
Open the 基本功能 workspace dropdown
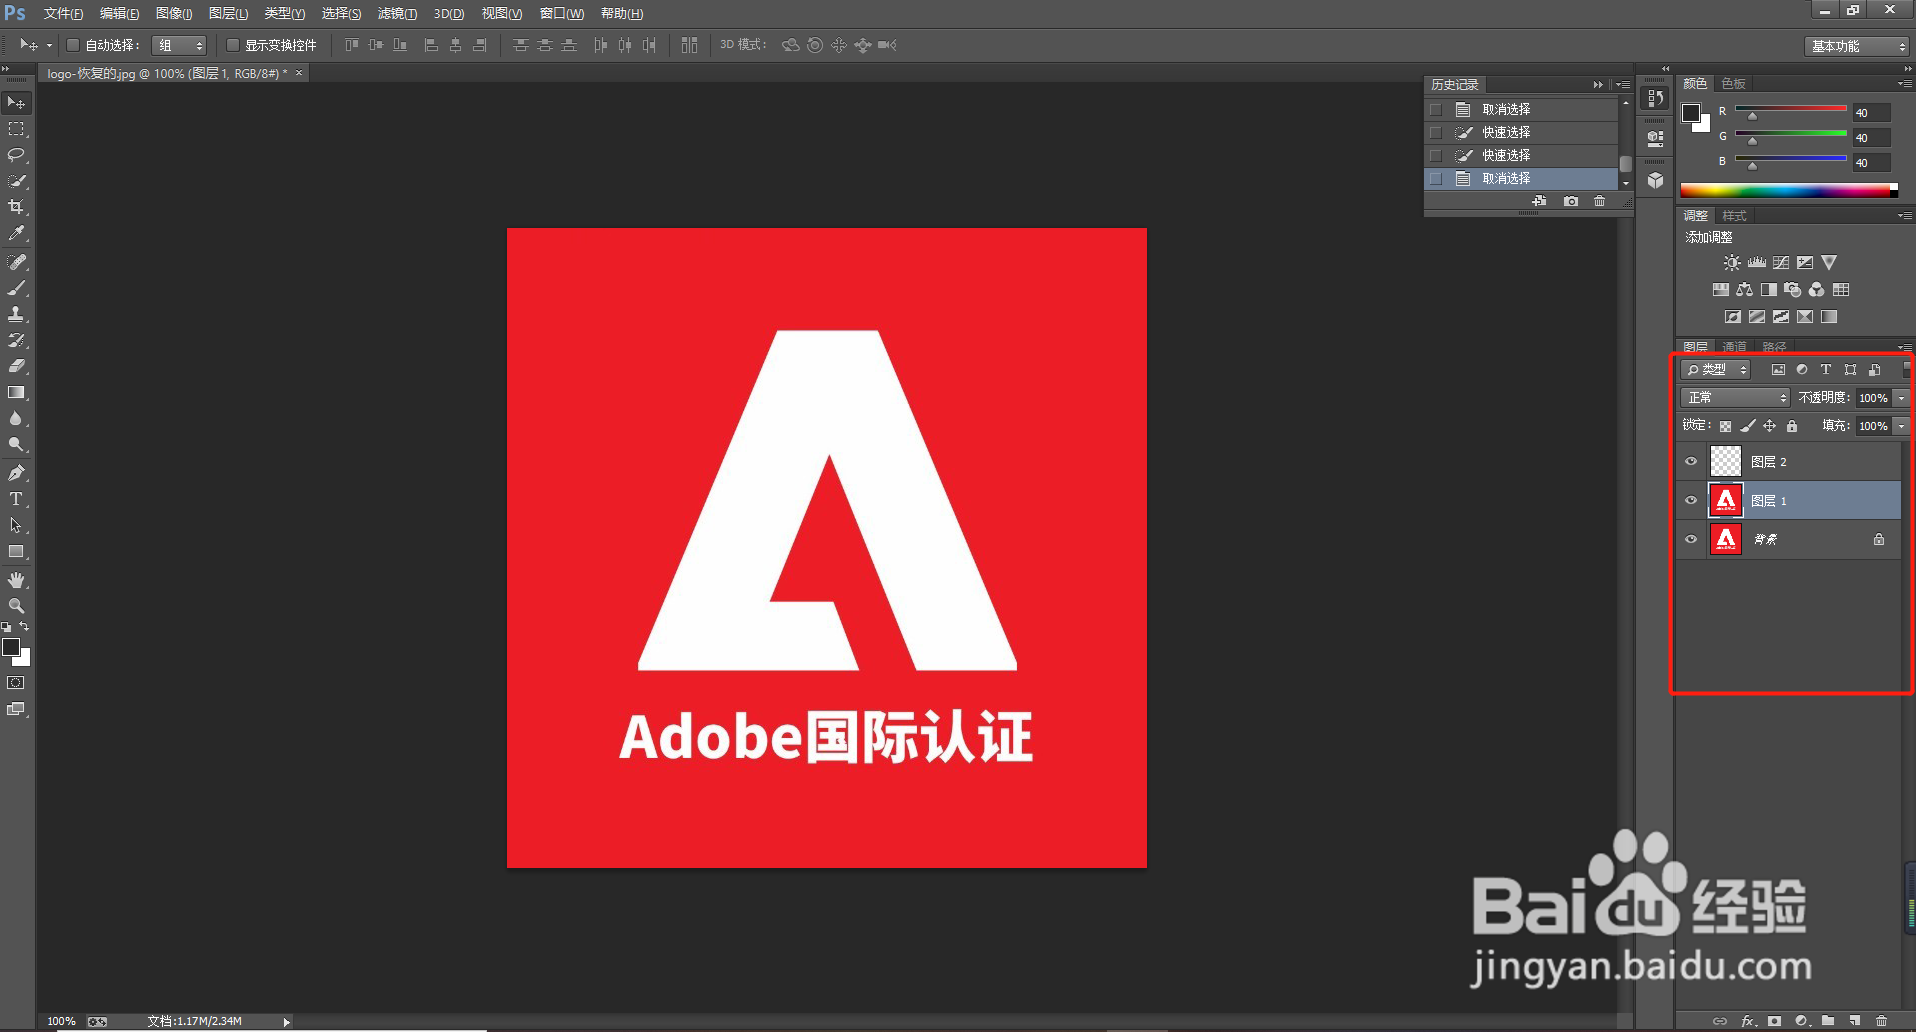[1858, 46]
